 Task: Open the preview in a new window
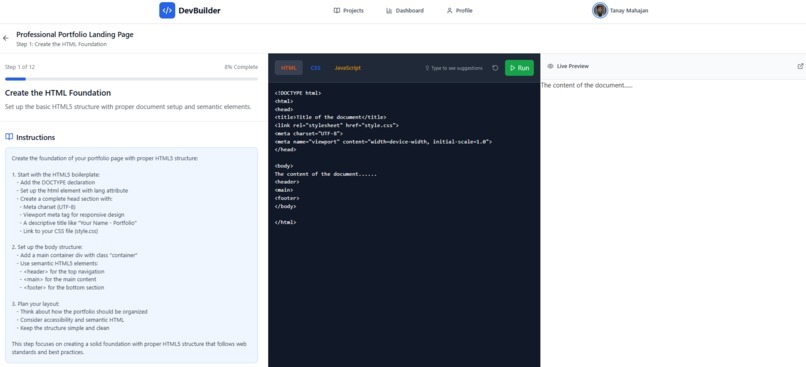[x=800, y=66]
